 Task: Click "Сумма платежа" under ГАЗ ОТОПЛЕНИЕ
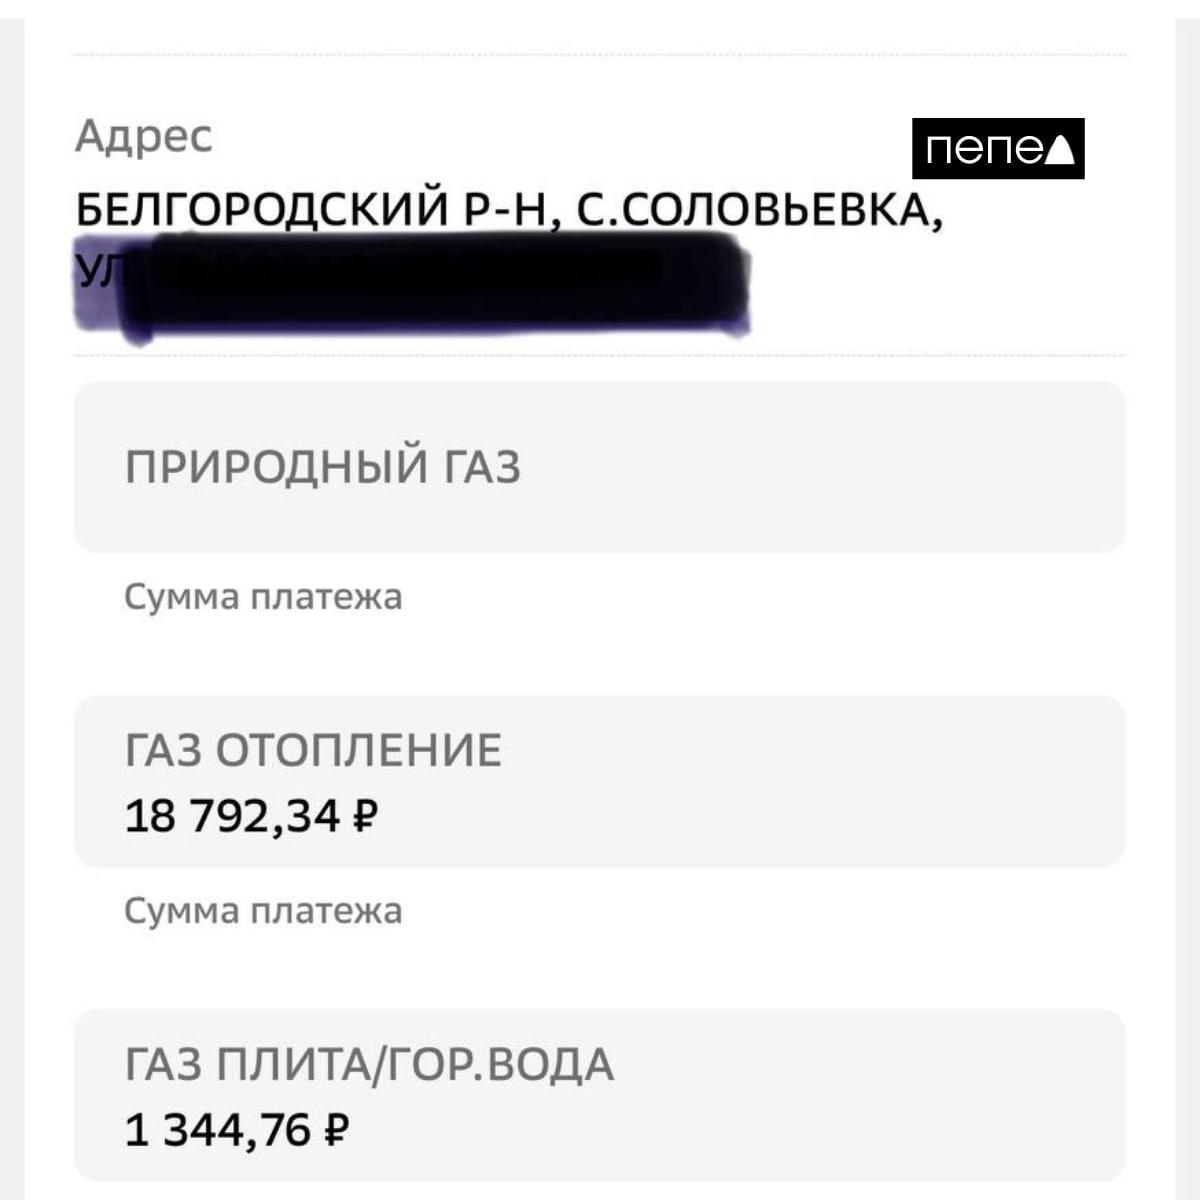tap(263, 911)
